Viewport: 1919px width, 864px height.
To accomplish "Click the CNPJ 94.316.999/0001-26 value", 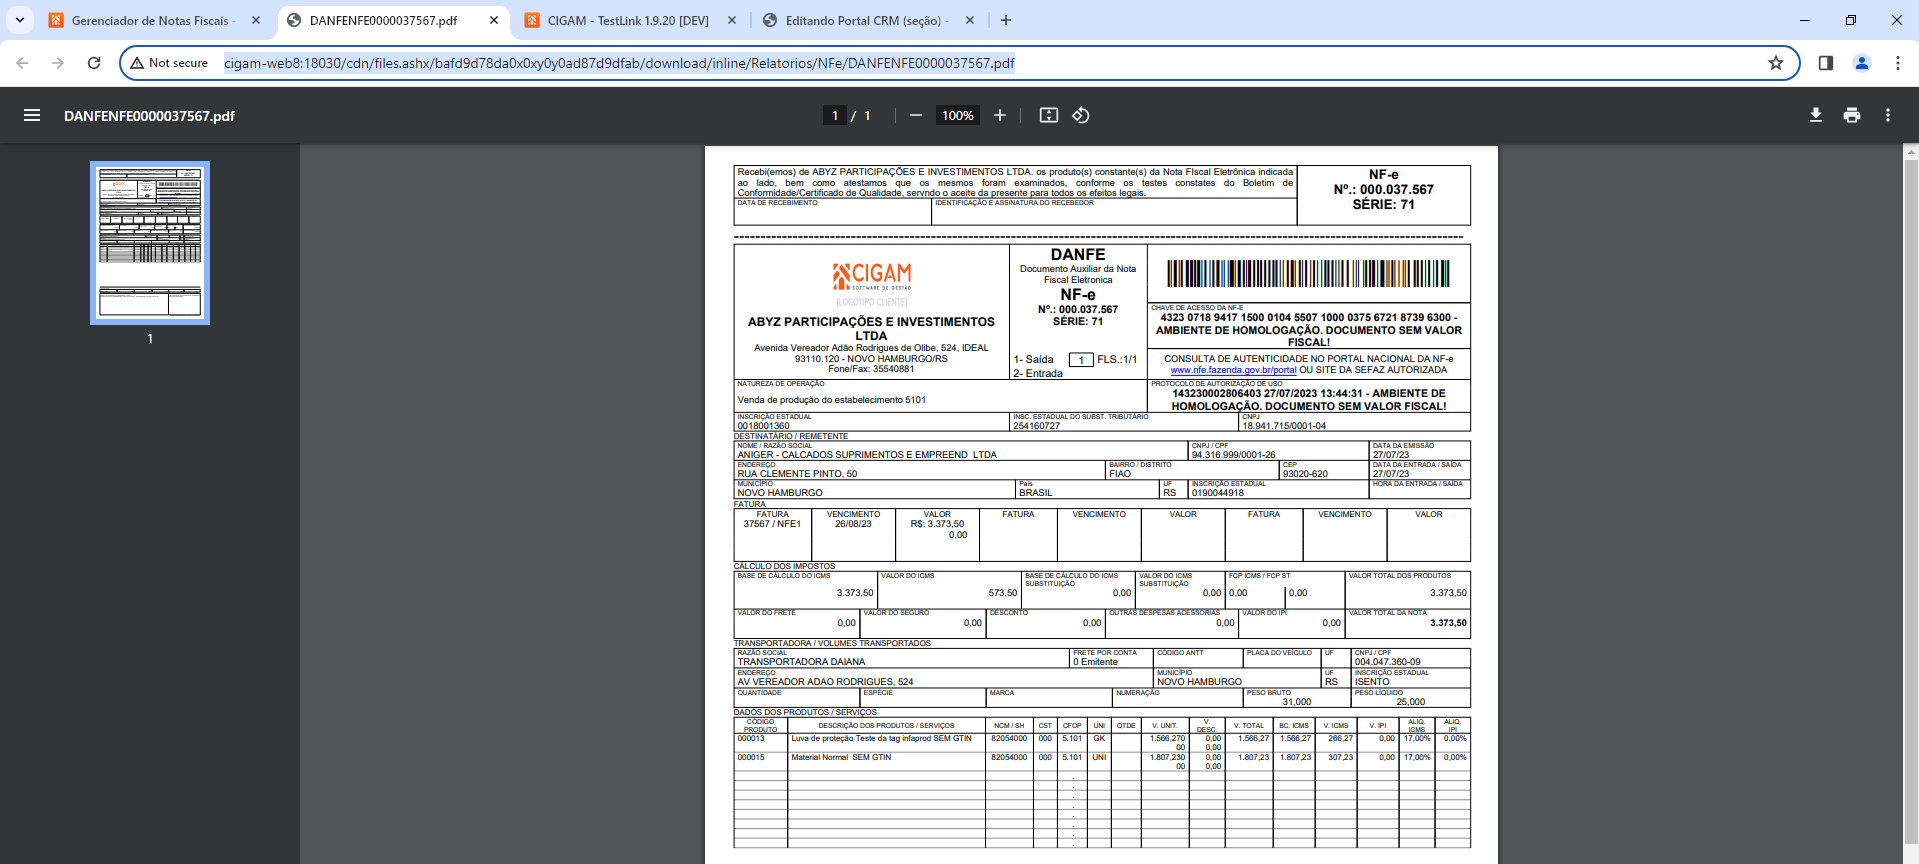I will tap(1233, 455).
